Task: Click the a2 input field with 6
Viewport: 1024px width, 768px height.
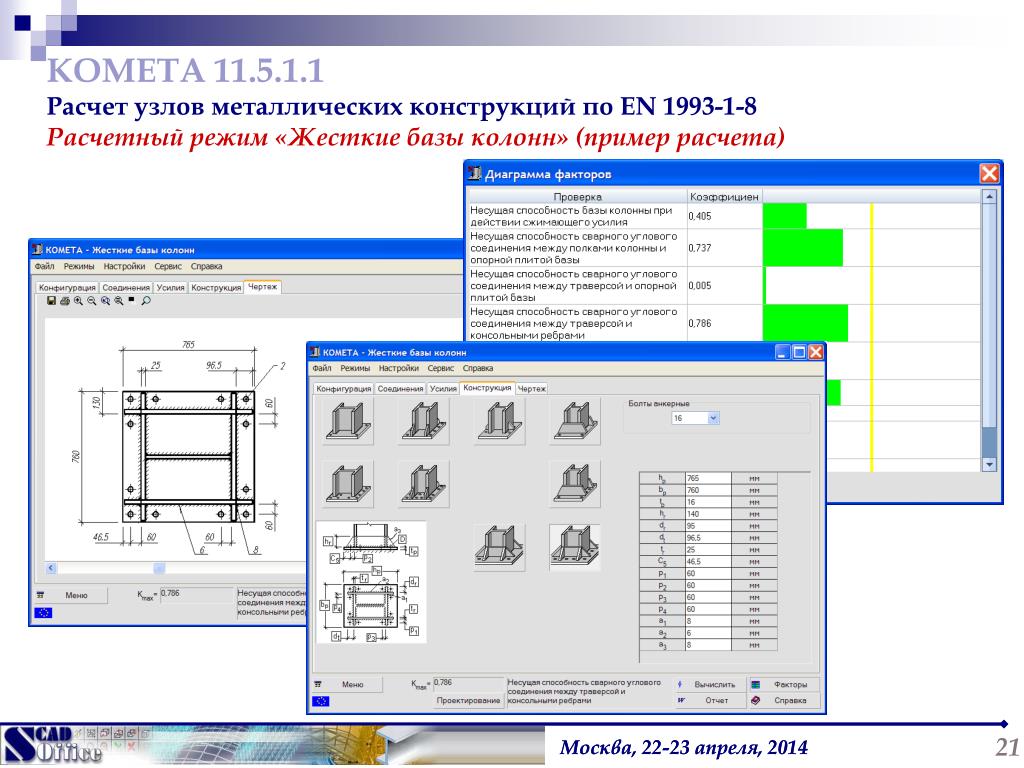Action: 707,633
